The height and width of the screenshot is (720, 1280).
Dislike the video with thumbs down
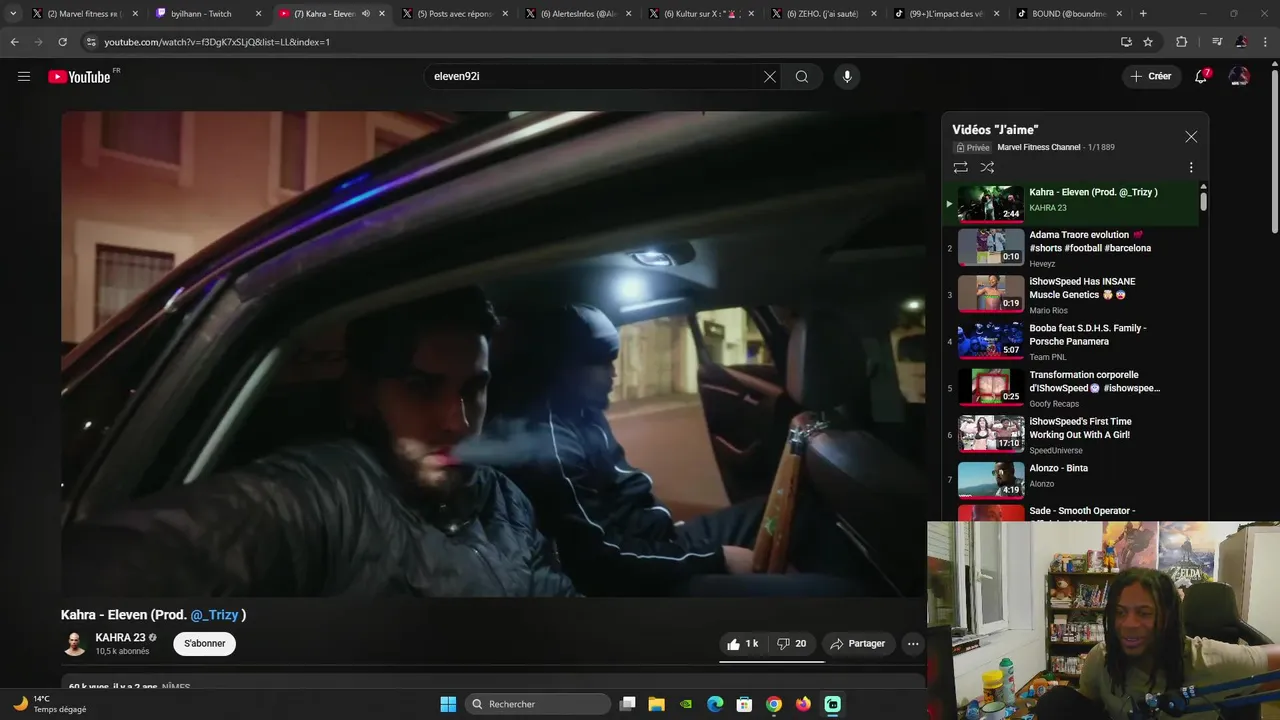(794, 644)
